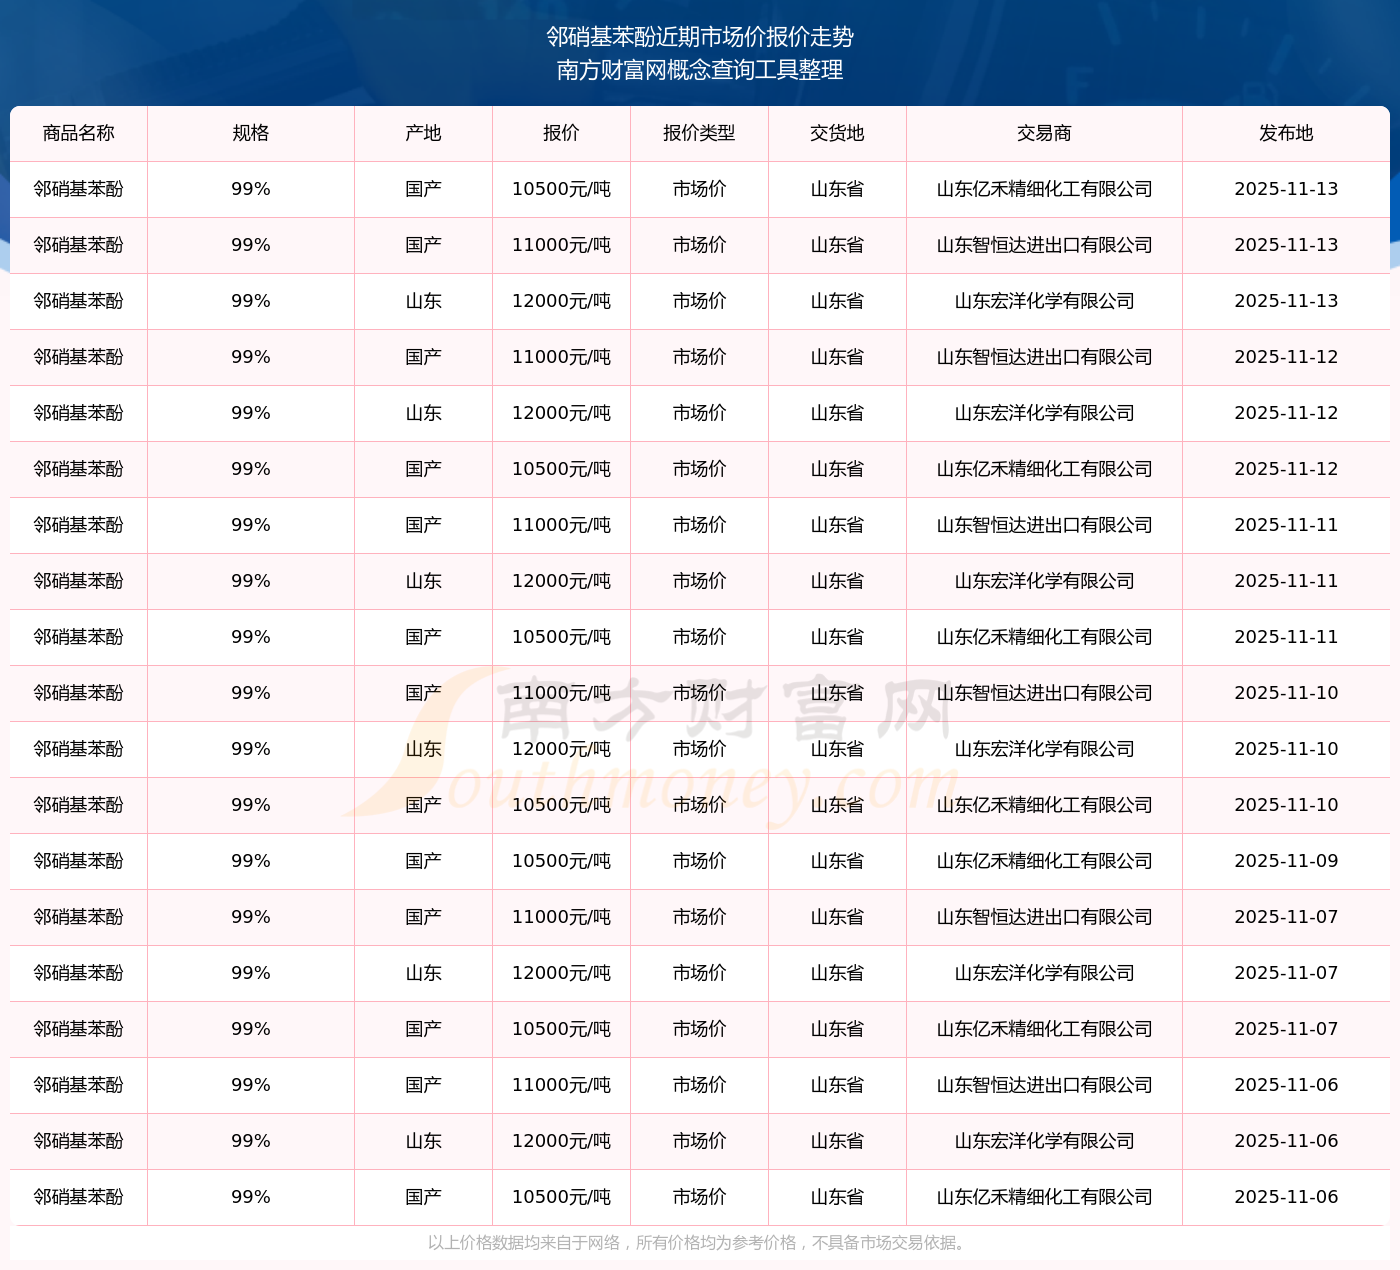
Task: Click the date cell 2025-11-09
Action: point(1286,861)
